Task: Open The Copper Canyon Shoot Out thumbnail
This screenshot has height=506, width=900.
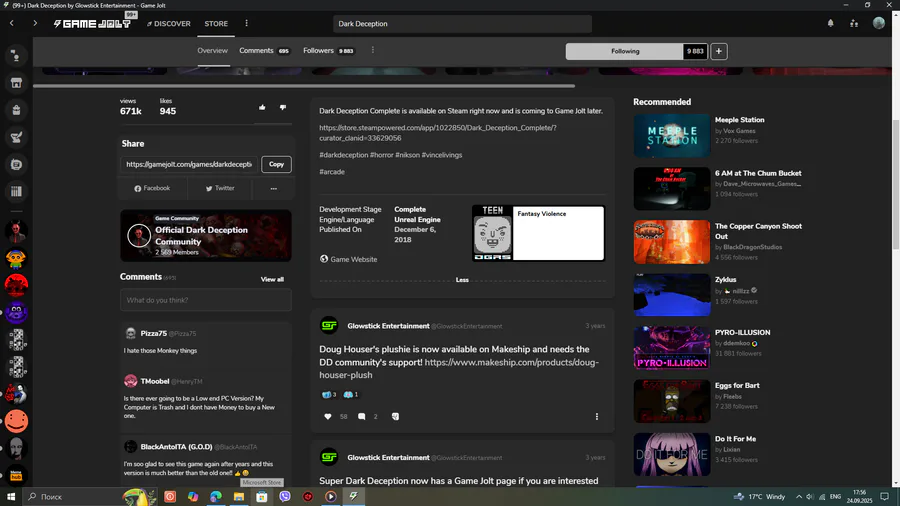Action: pyautogui.click(x=672, y=242)
